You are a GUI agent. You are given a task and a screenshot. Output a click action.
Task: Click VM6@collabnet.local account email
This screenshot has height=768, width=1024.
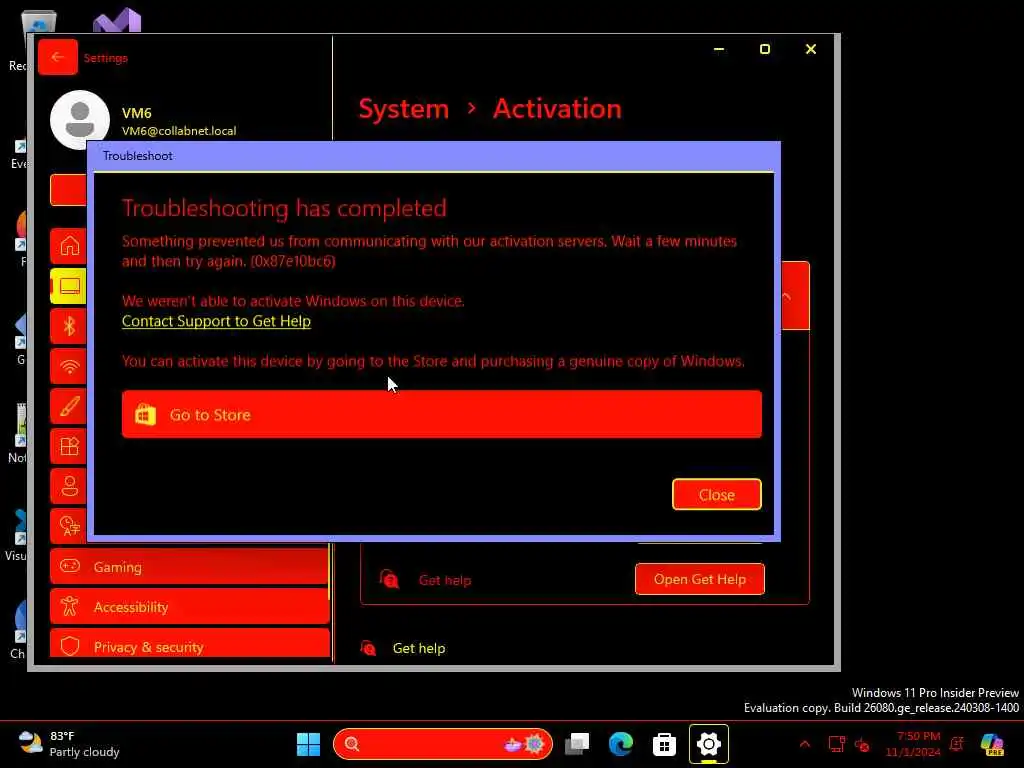pyautogui.click(x=179, y=131)
